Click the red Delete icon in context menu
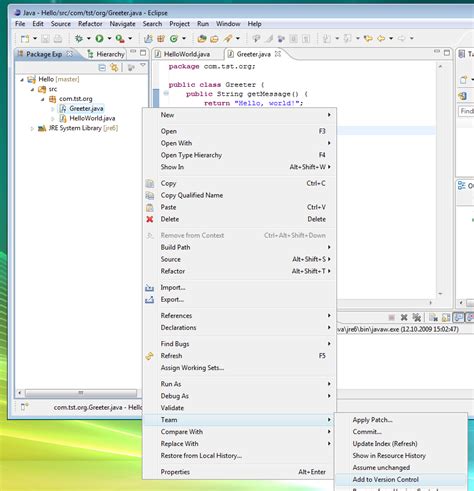The height and width of the screenshot is (491, 474). click(150, 219)
